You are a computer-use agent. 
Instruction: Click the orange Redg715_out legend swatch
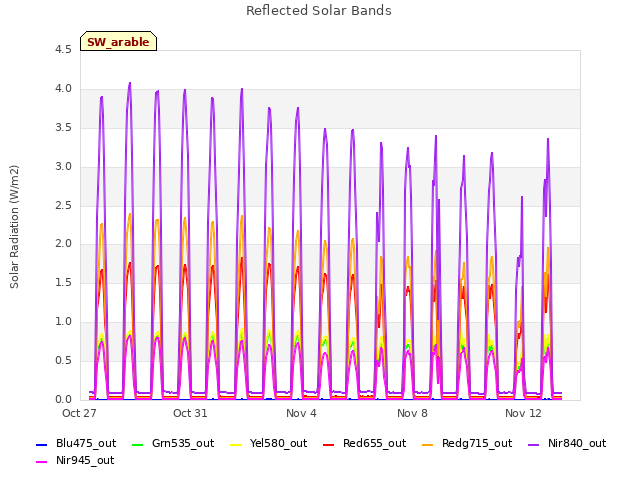(x=427, y=444)
